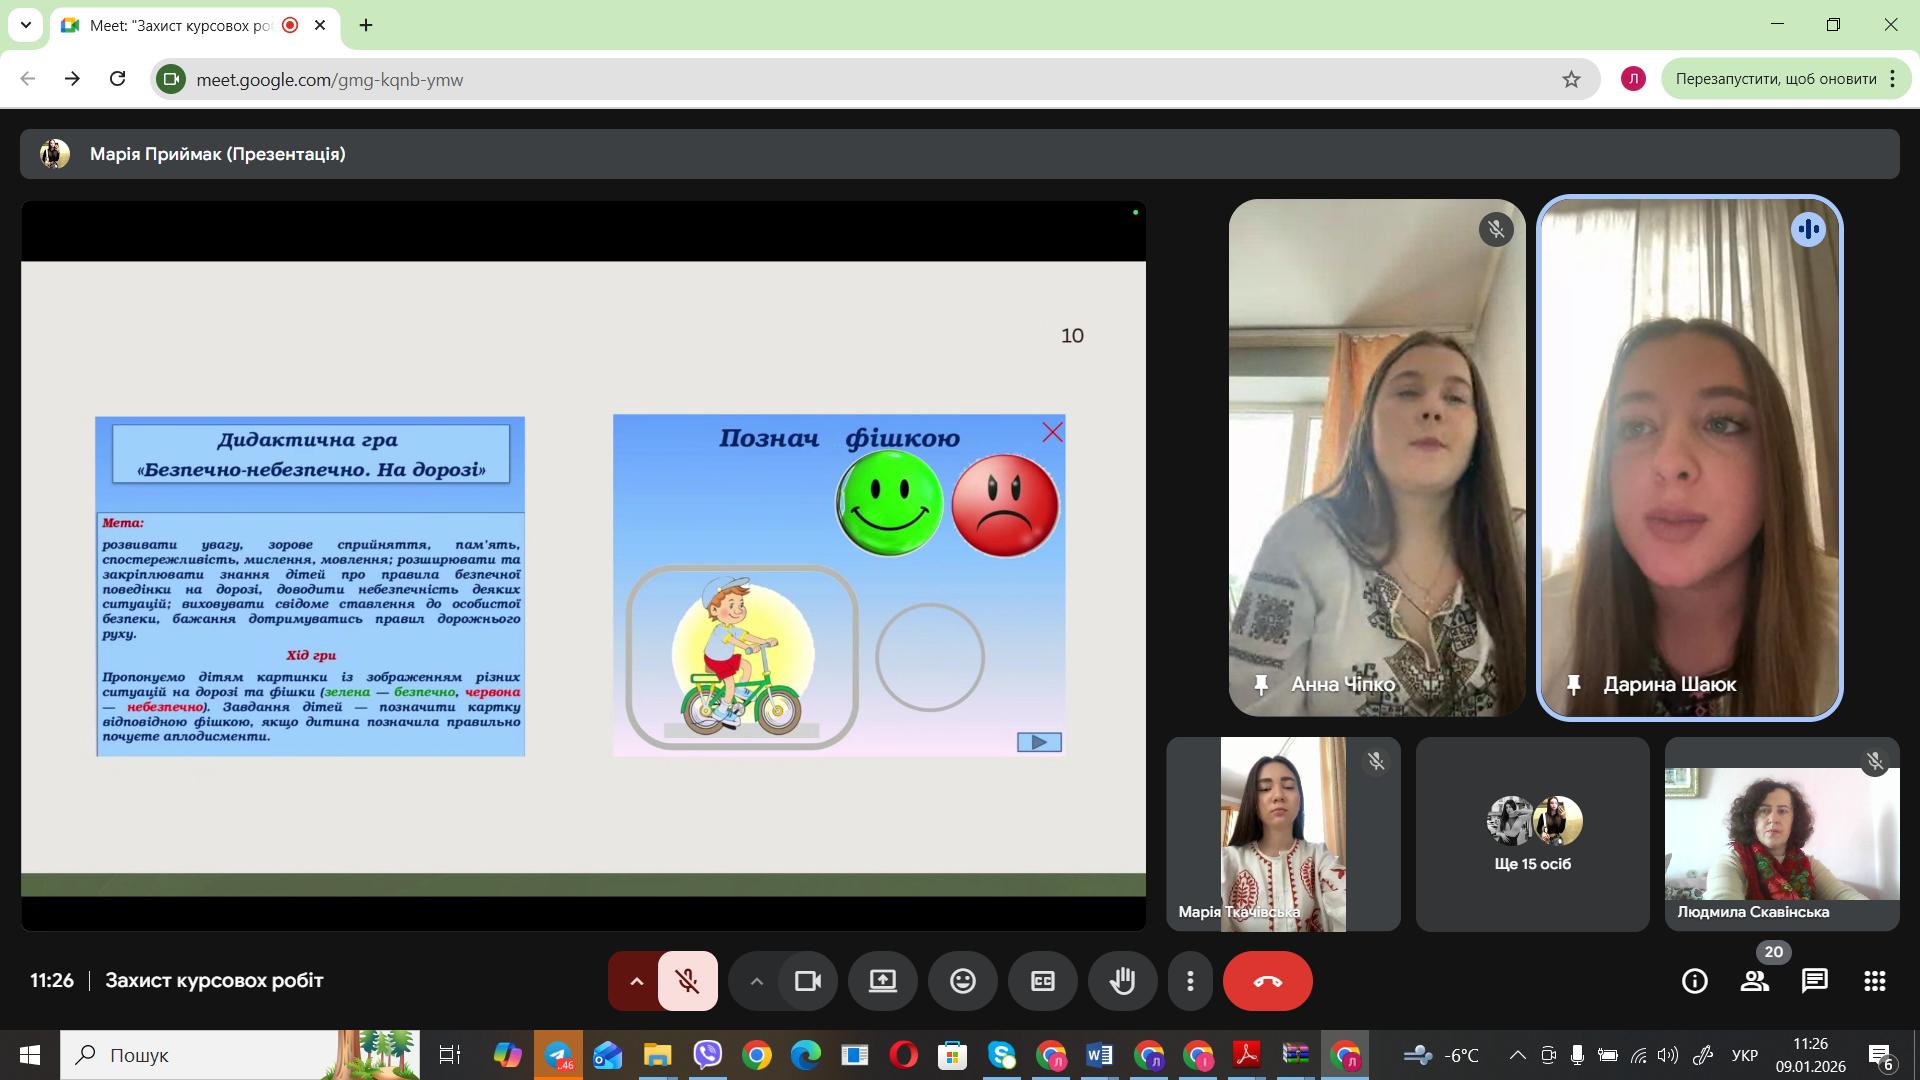Expand the video settings arrow beside the camera
1920x1080 pixels.
pyautogui.click(x=756, y=981)
